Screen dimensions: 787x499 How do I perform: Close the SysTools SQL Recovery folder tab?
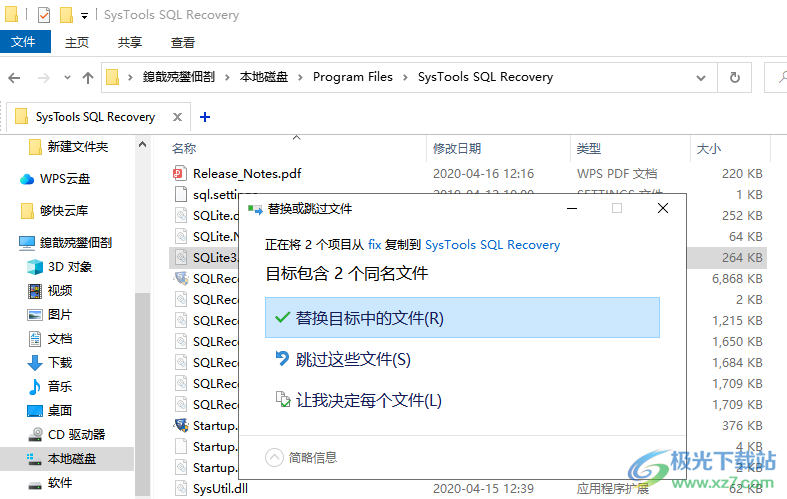(177, 117)
